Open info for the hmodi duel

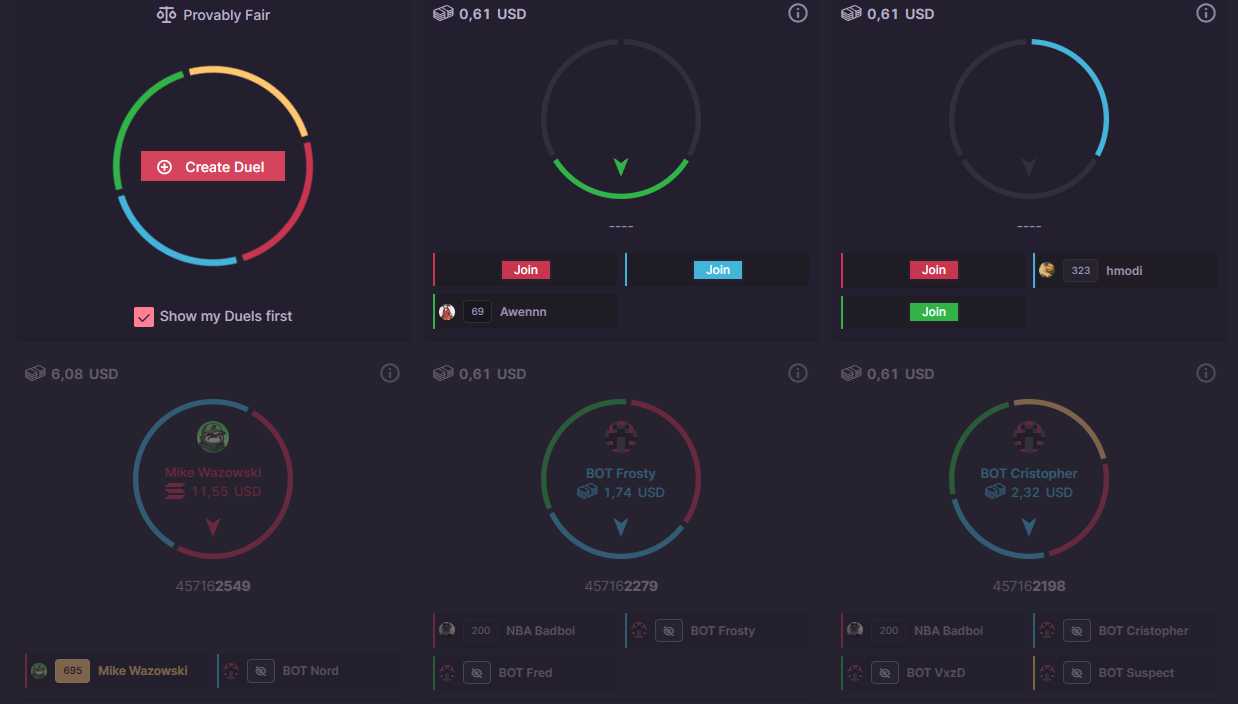(x=1206, y=13)
